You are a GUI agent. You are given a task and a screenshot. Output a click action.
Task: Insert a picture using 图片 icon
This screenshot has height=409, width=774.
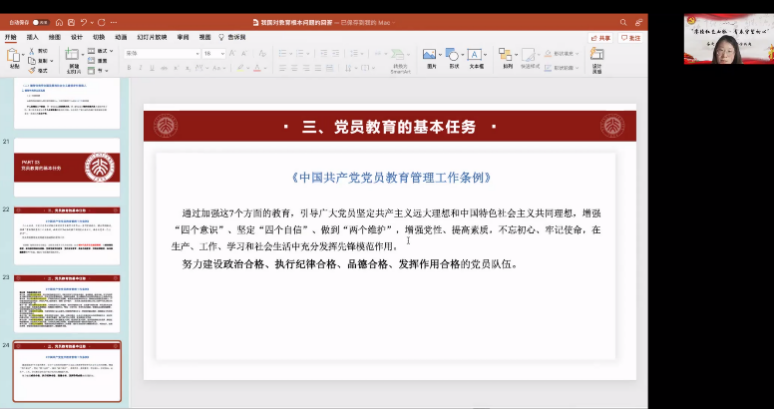point(429,55)
